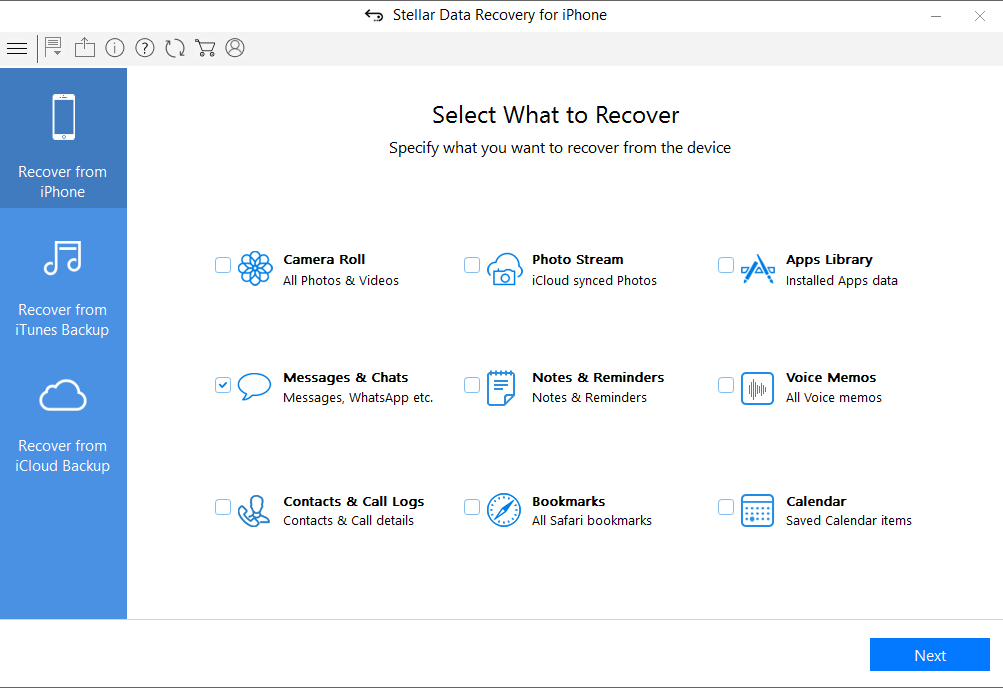Open the help question mark icon
Viewport: 1003px width, 688px height.
click(145, 48)
